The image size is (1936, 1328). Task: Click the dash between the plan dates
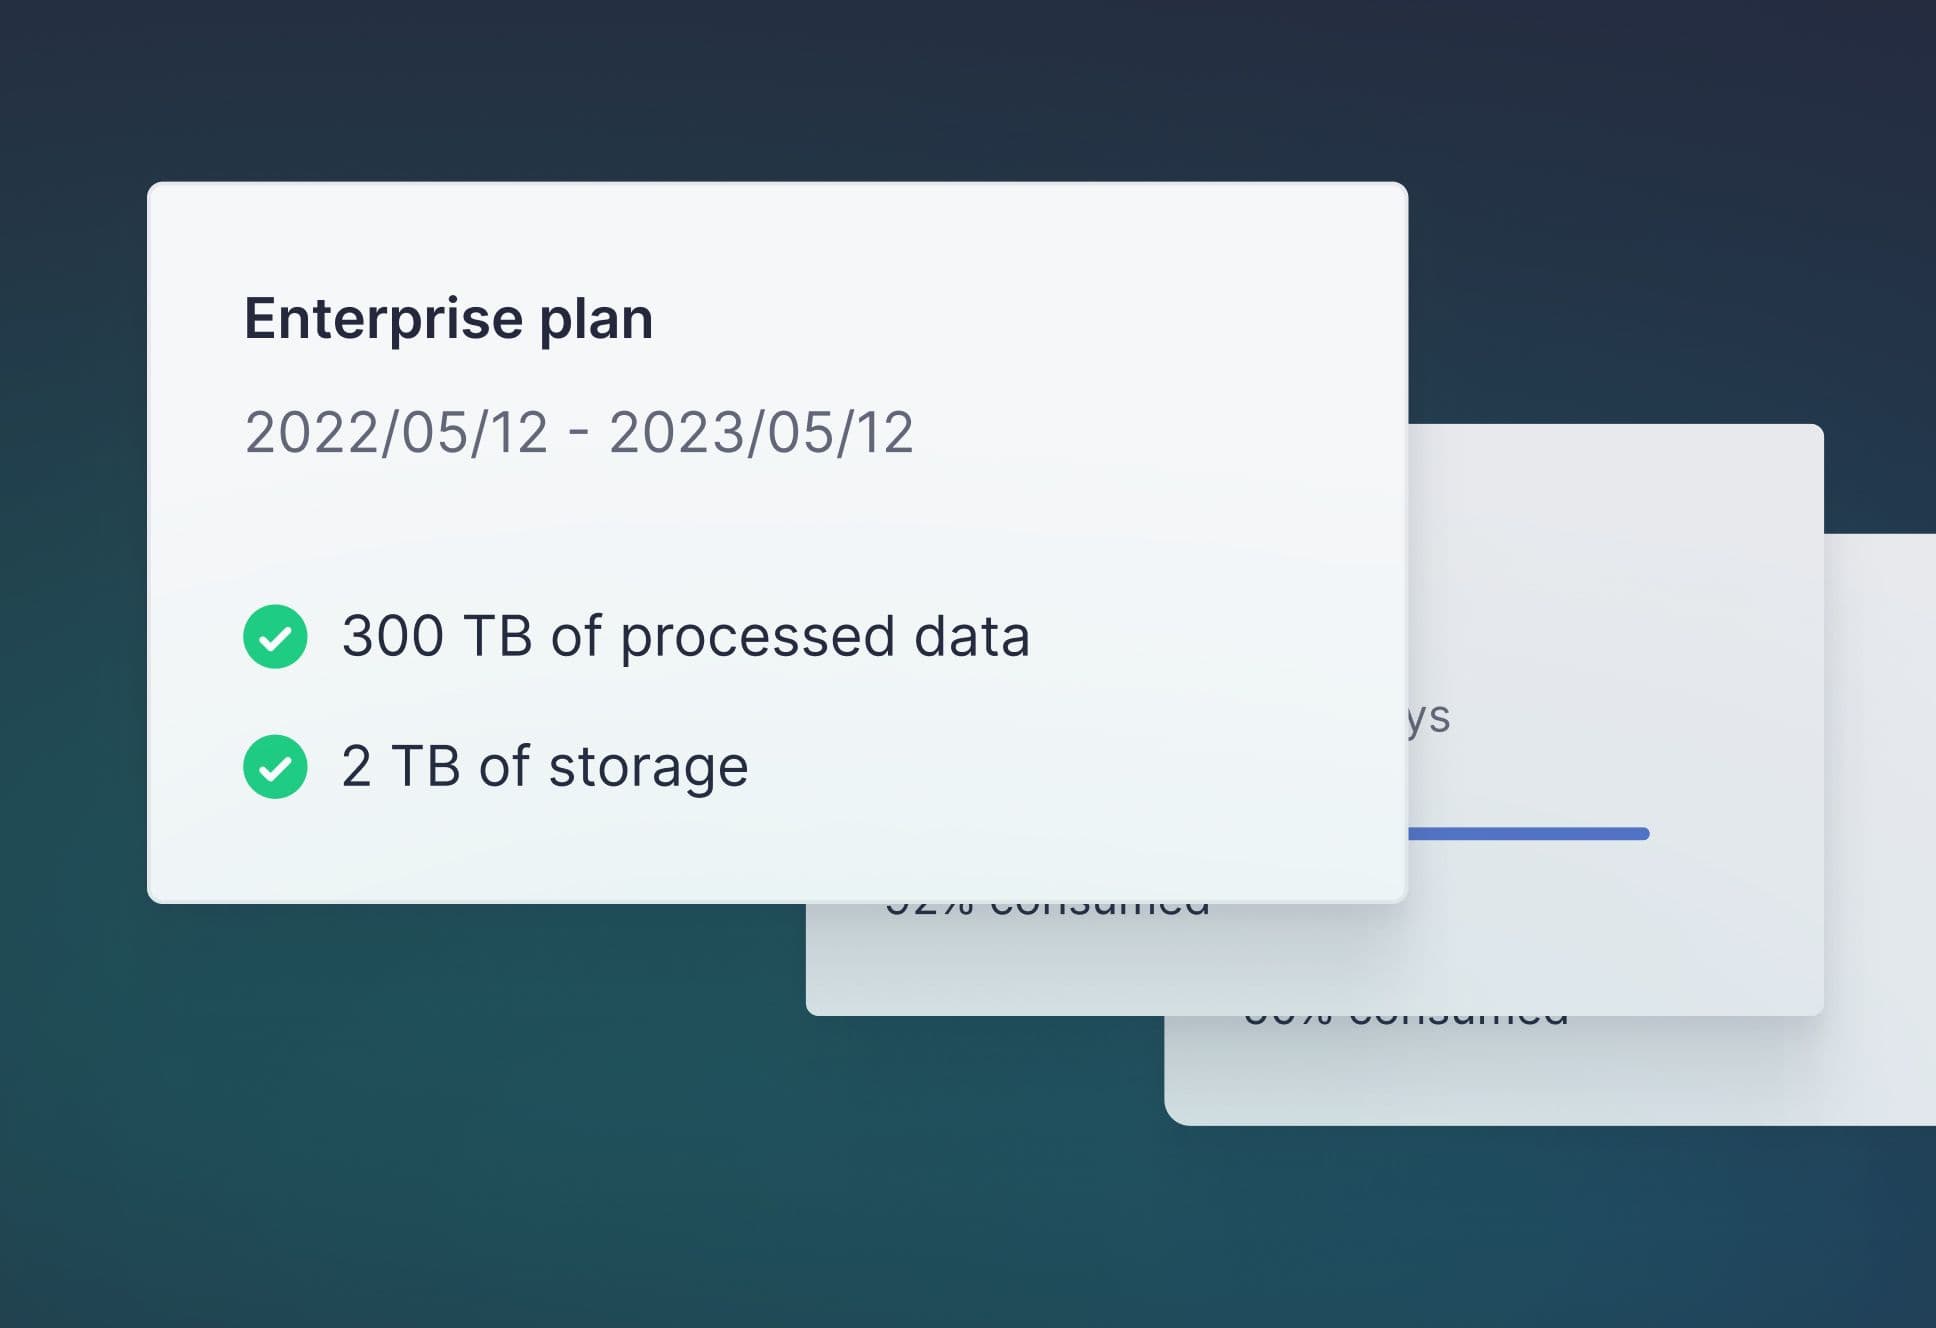pyautogui.click(x=578, y=435)
